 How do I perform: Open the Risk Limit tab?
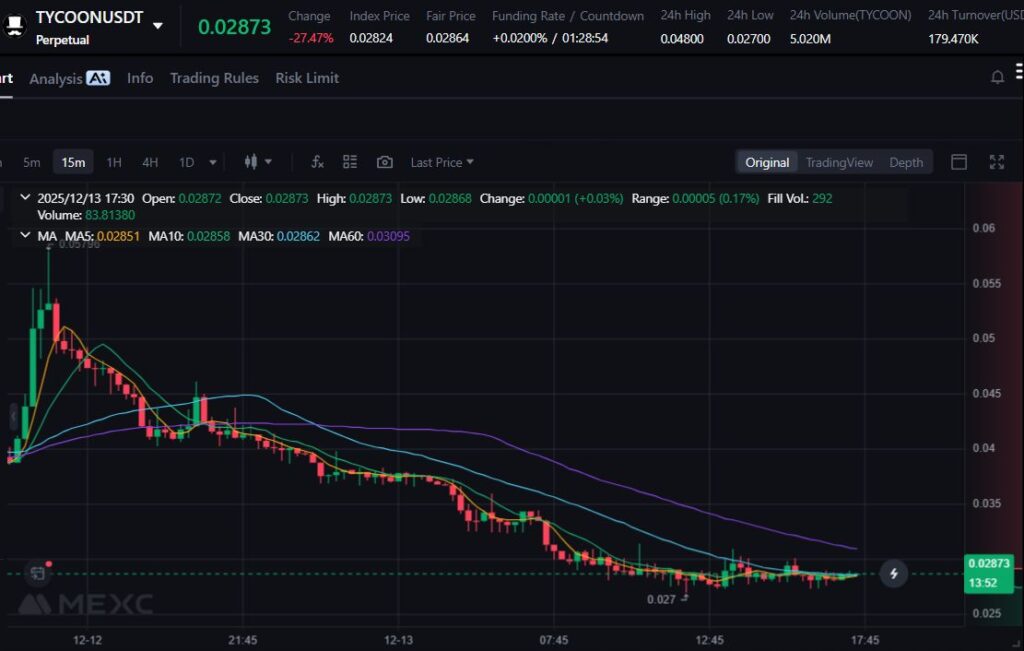pos(307,78)
